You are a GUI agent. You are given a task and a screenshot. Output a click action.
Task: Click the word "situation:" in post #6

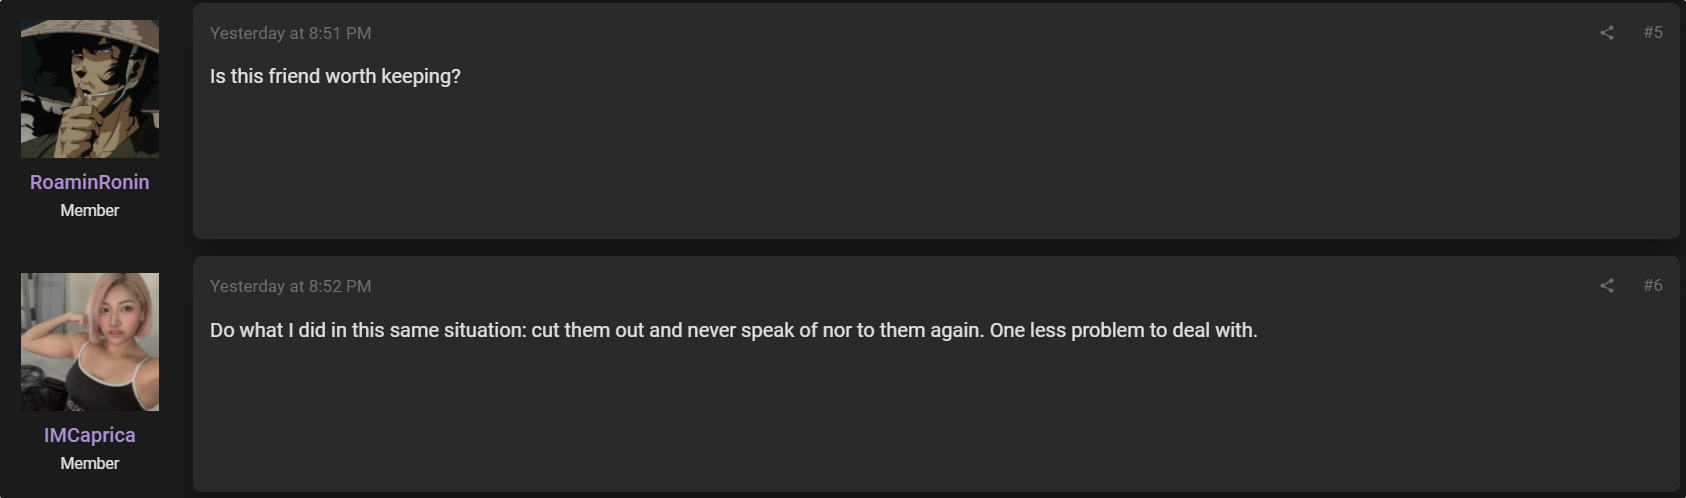(x=485, y=330)
